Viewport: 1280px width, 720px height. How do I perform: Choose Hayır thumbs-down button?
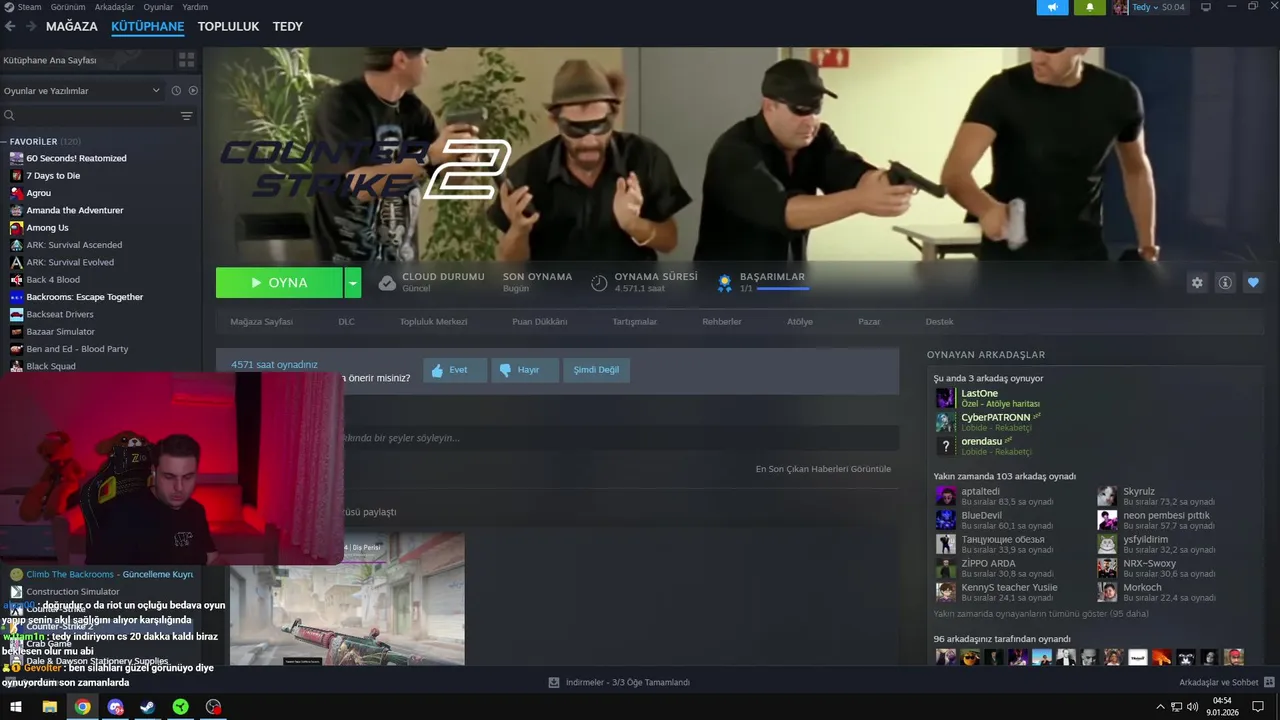pos(525,370)
